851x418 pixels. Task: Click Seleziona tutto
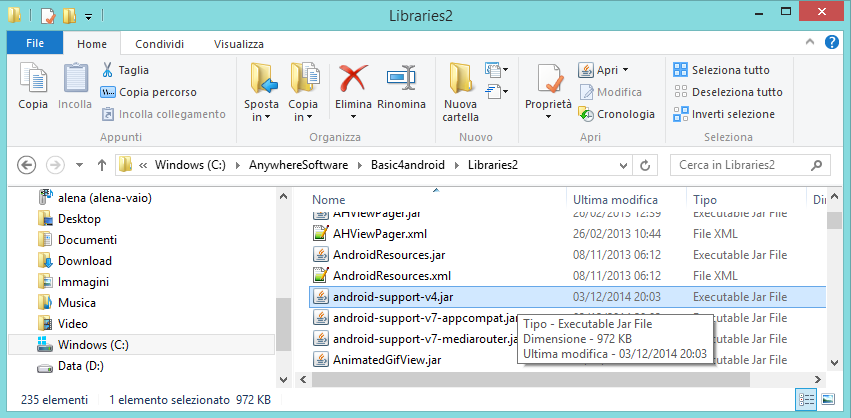[x=721, y=70]
